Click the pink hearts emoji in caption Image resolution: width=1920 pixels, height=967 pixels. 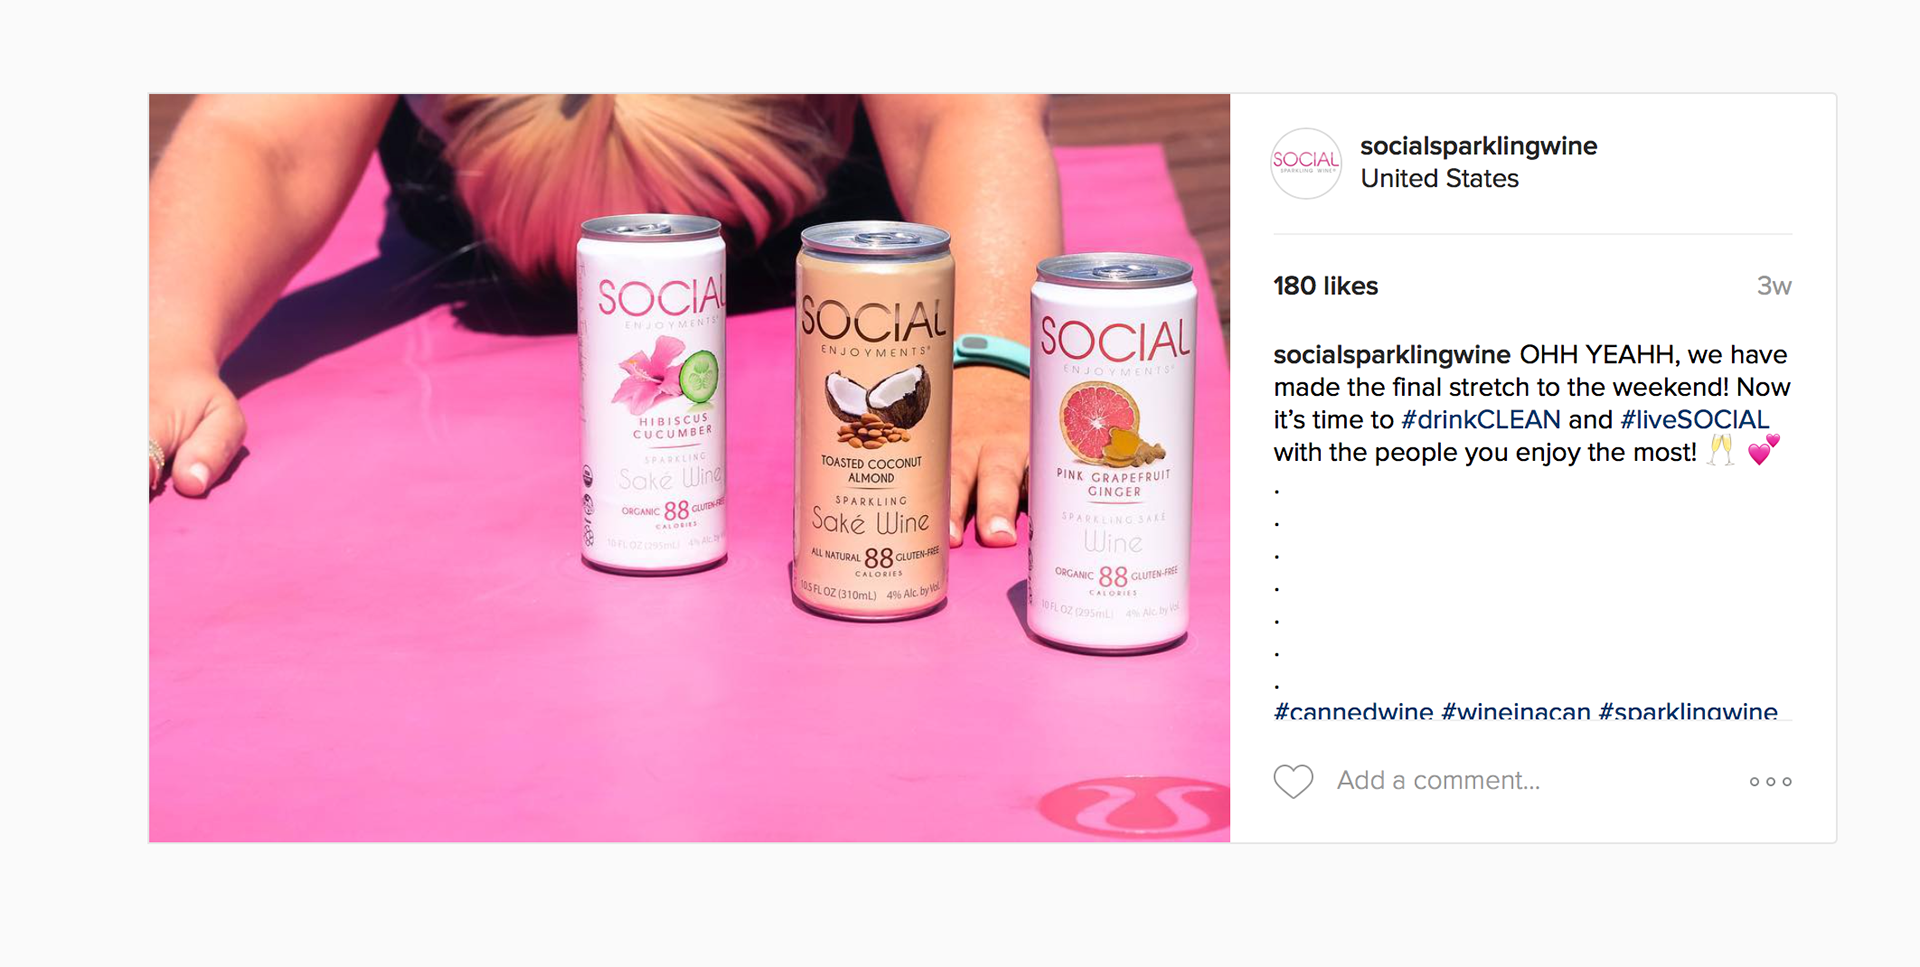(x=1763, y=450)
